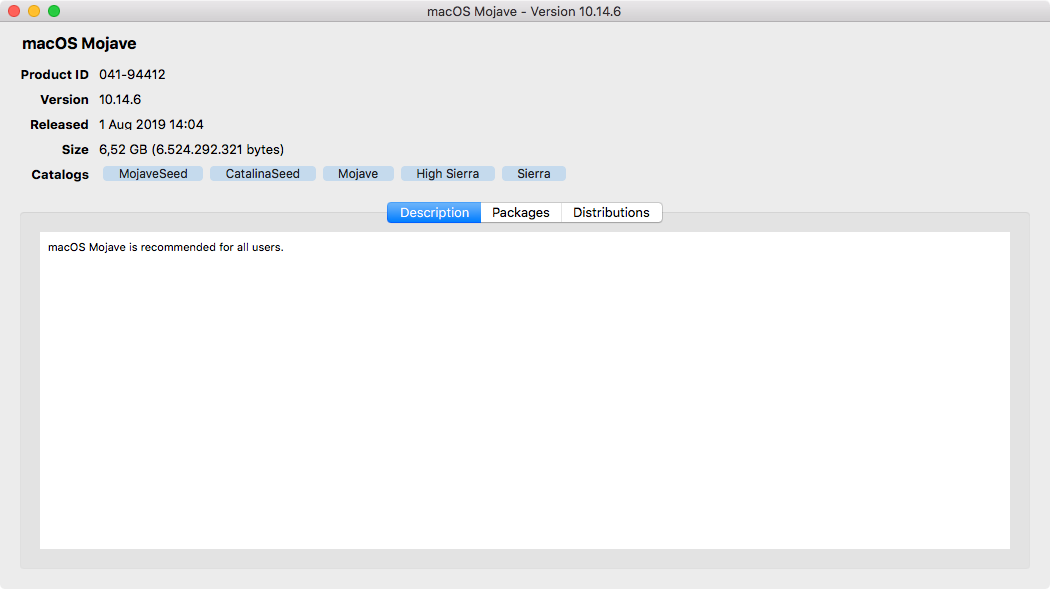This screenshot has width=1050, height=589.
Task: Zoom the window with the green button
Action: 54,11
